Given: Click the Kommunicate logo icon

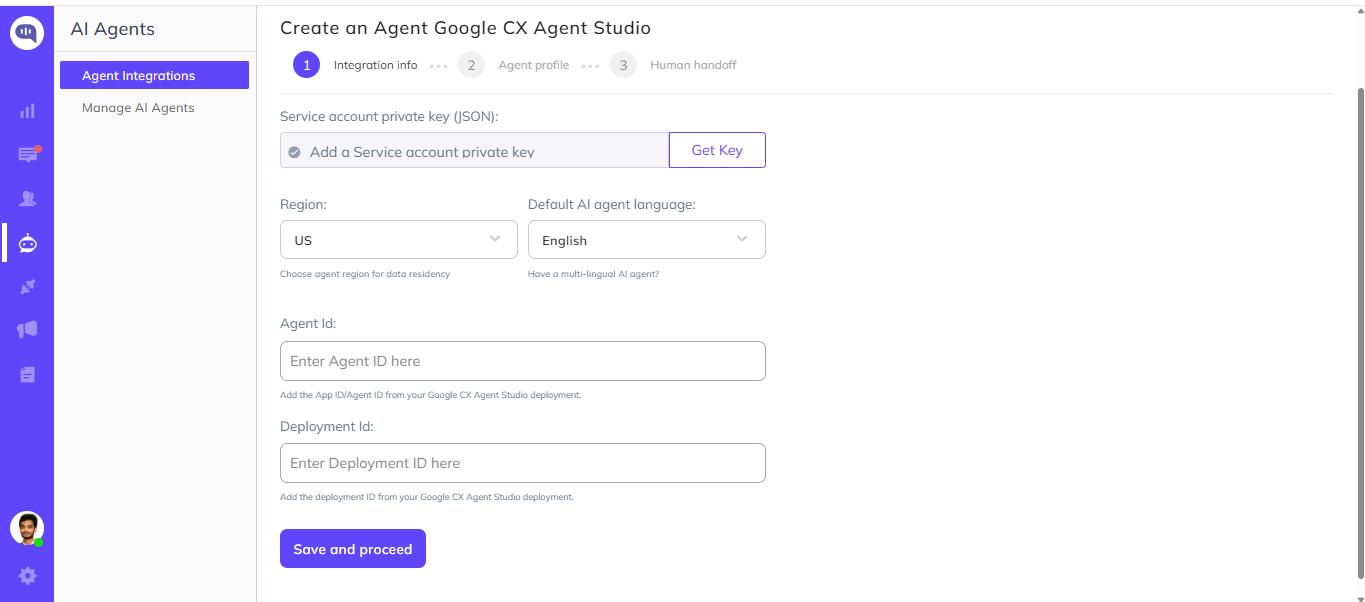Looking at the screenshot, I should point(27,33).
